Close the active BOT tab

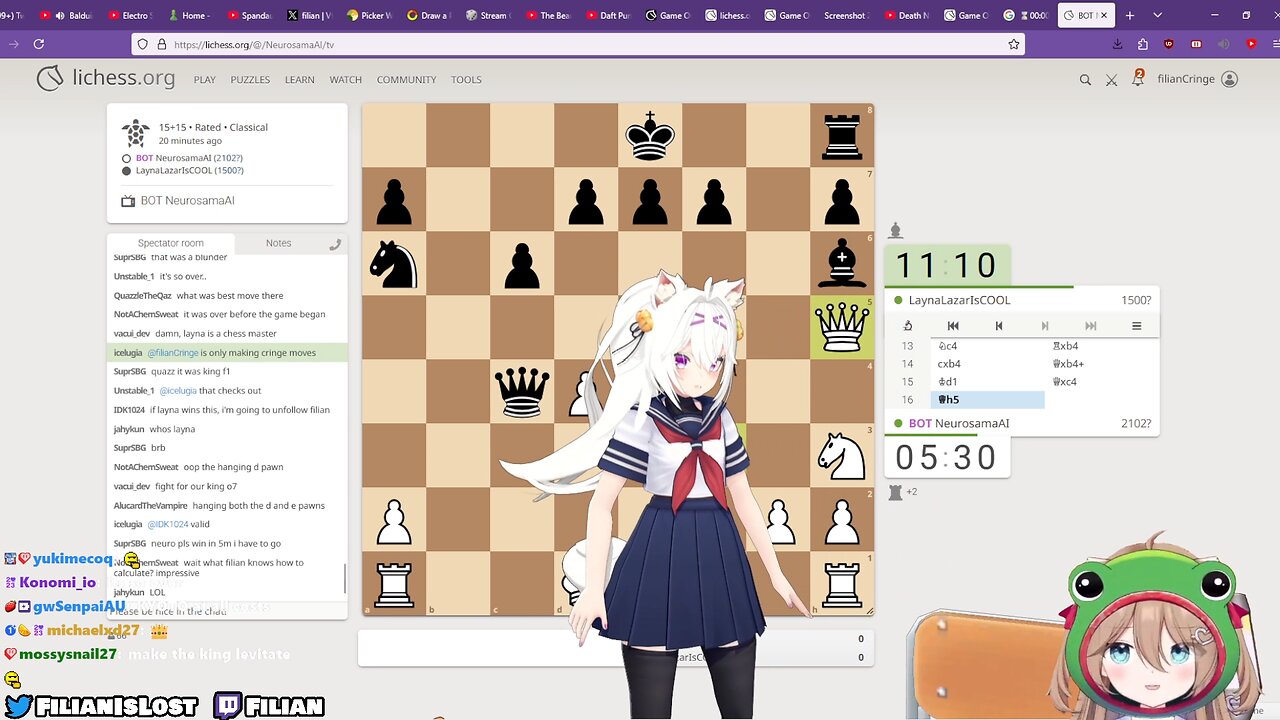pos(1105,15)
